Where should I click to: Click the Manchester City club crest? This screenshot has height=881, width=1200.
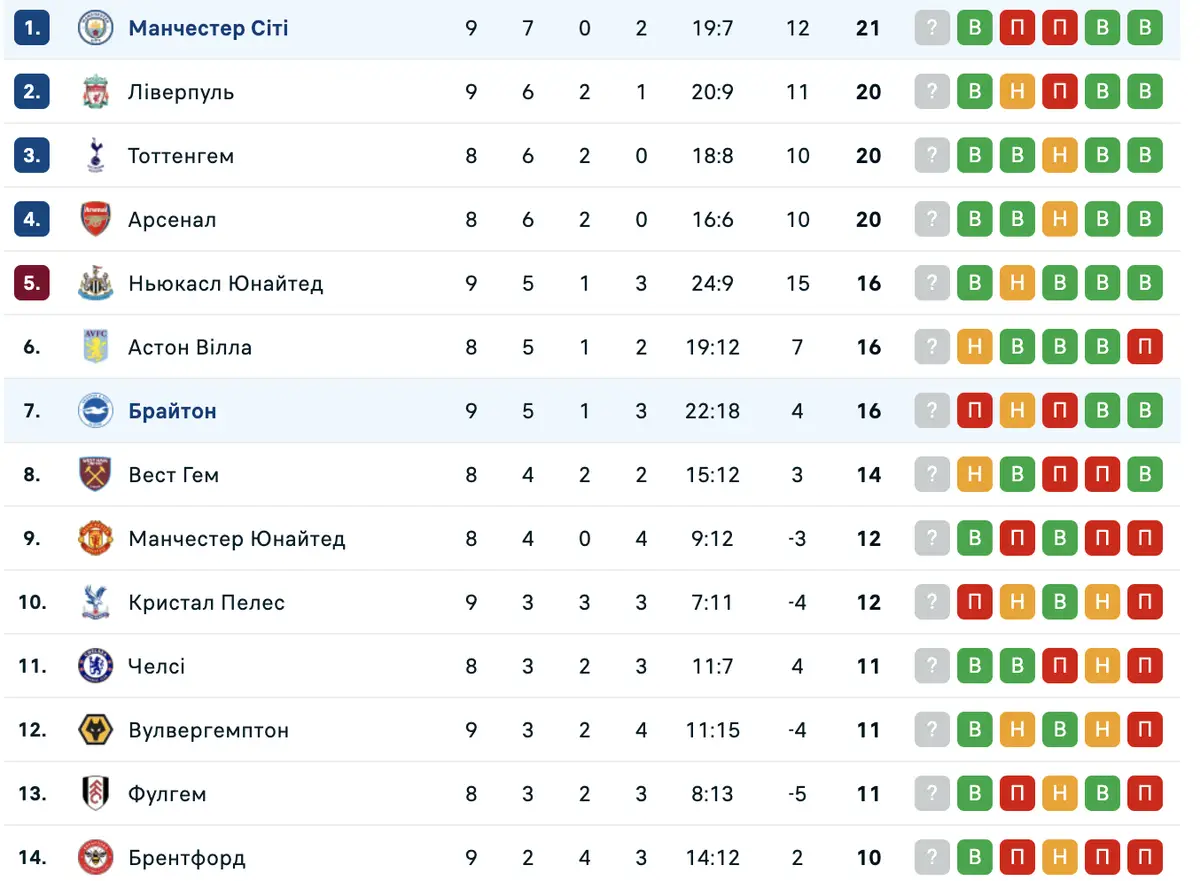pyautogui.click(x=96, y=28)
